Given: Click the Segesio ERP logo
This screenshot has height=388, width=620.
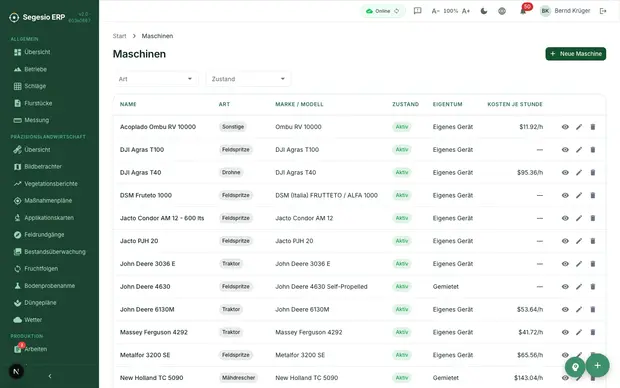Looking at the screenshot, I should coord(37,17).
